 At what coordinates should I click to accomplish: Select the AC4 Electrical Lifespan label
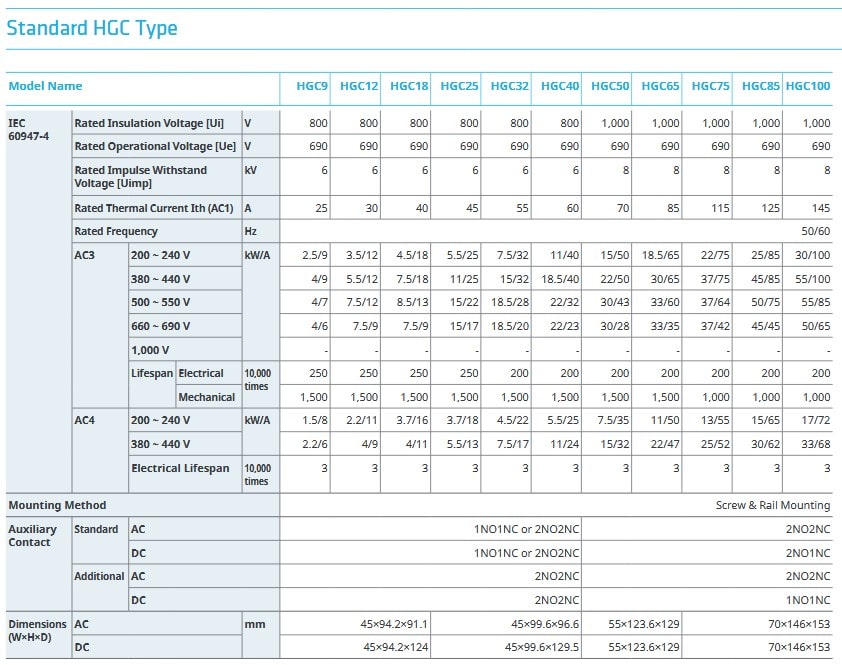click(x=180, y=468)
